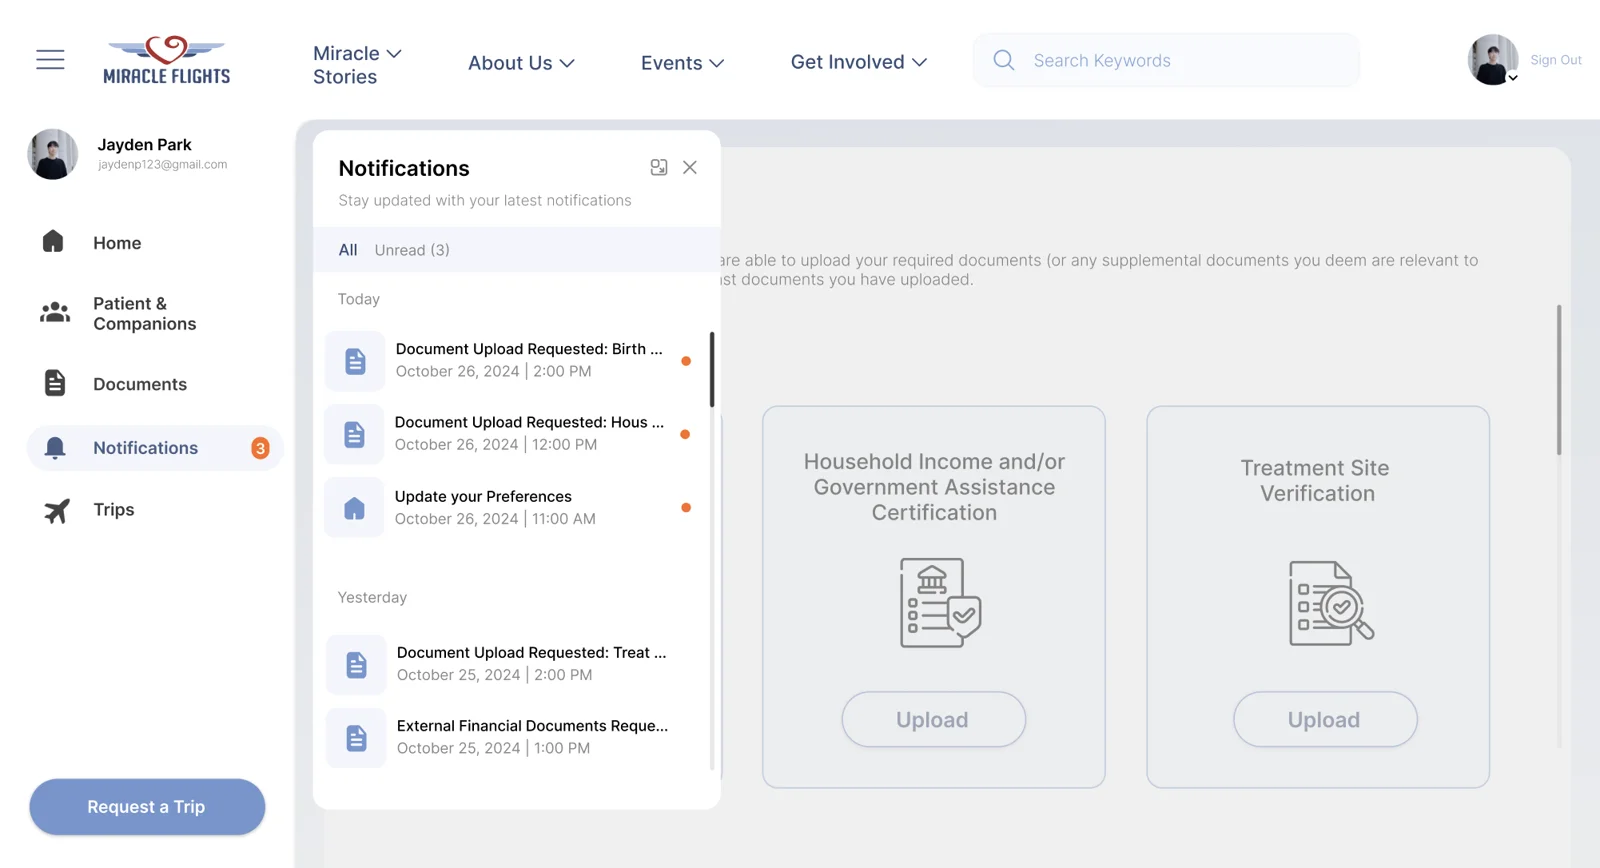This screenshot has width=1600, height=868.
Task: Click the Home house icon in sidebar
Action: coord(53,241)
